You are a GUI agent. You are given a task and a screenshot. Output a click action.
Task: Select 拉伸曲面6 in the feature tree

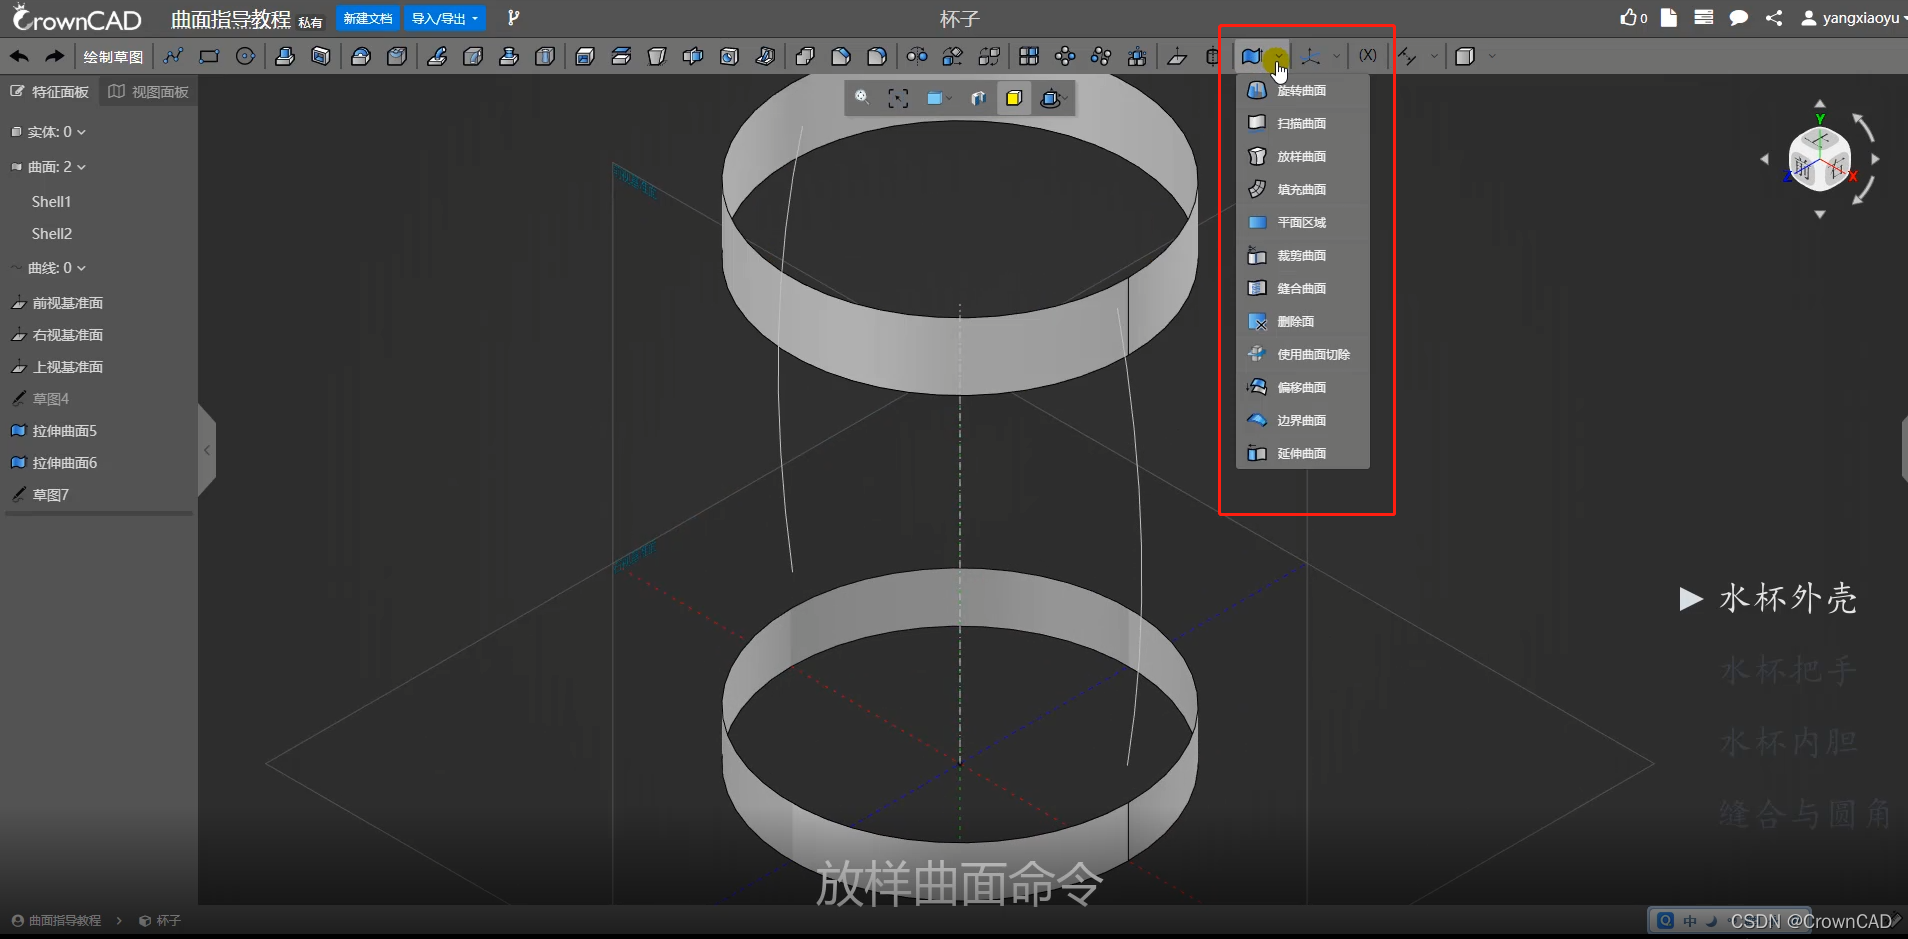54,463
